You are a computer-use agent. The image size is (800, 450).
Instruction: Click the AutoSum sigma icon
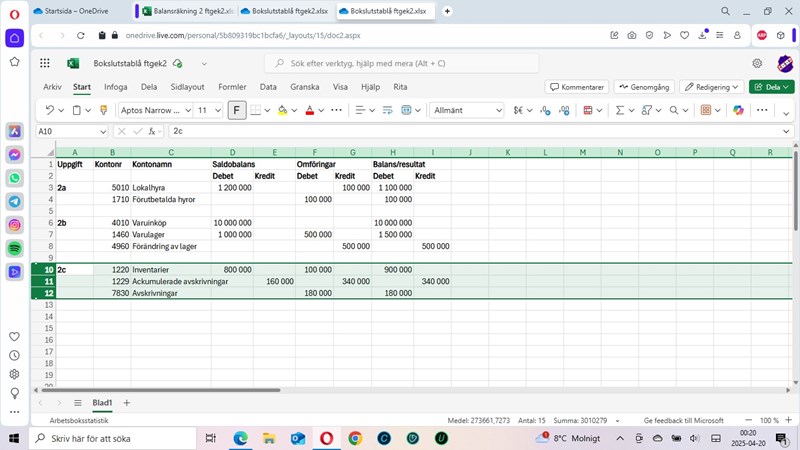point(619,110)
